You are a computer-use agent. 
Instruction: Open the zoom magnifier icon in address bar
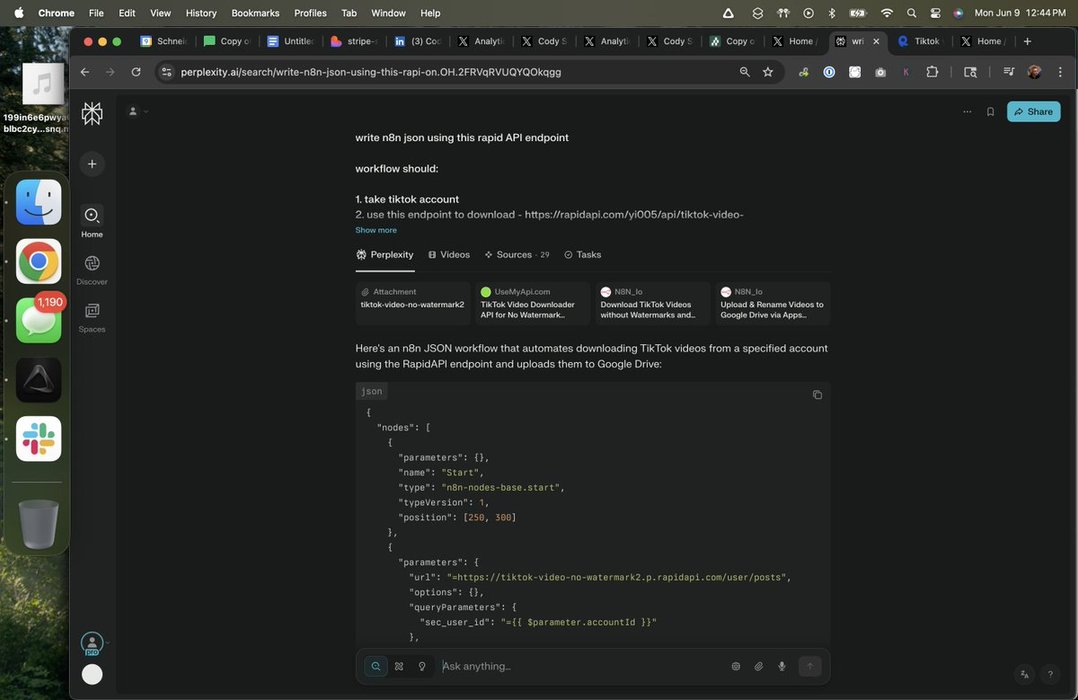pos(745,72)
